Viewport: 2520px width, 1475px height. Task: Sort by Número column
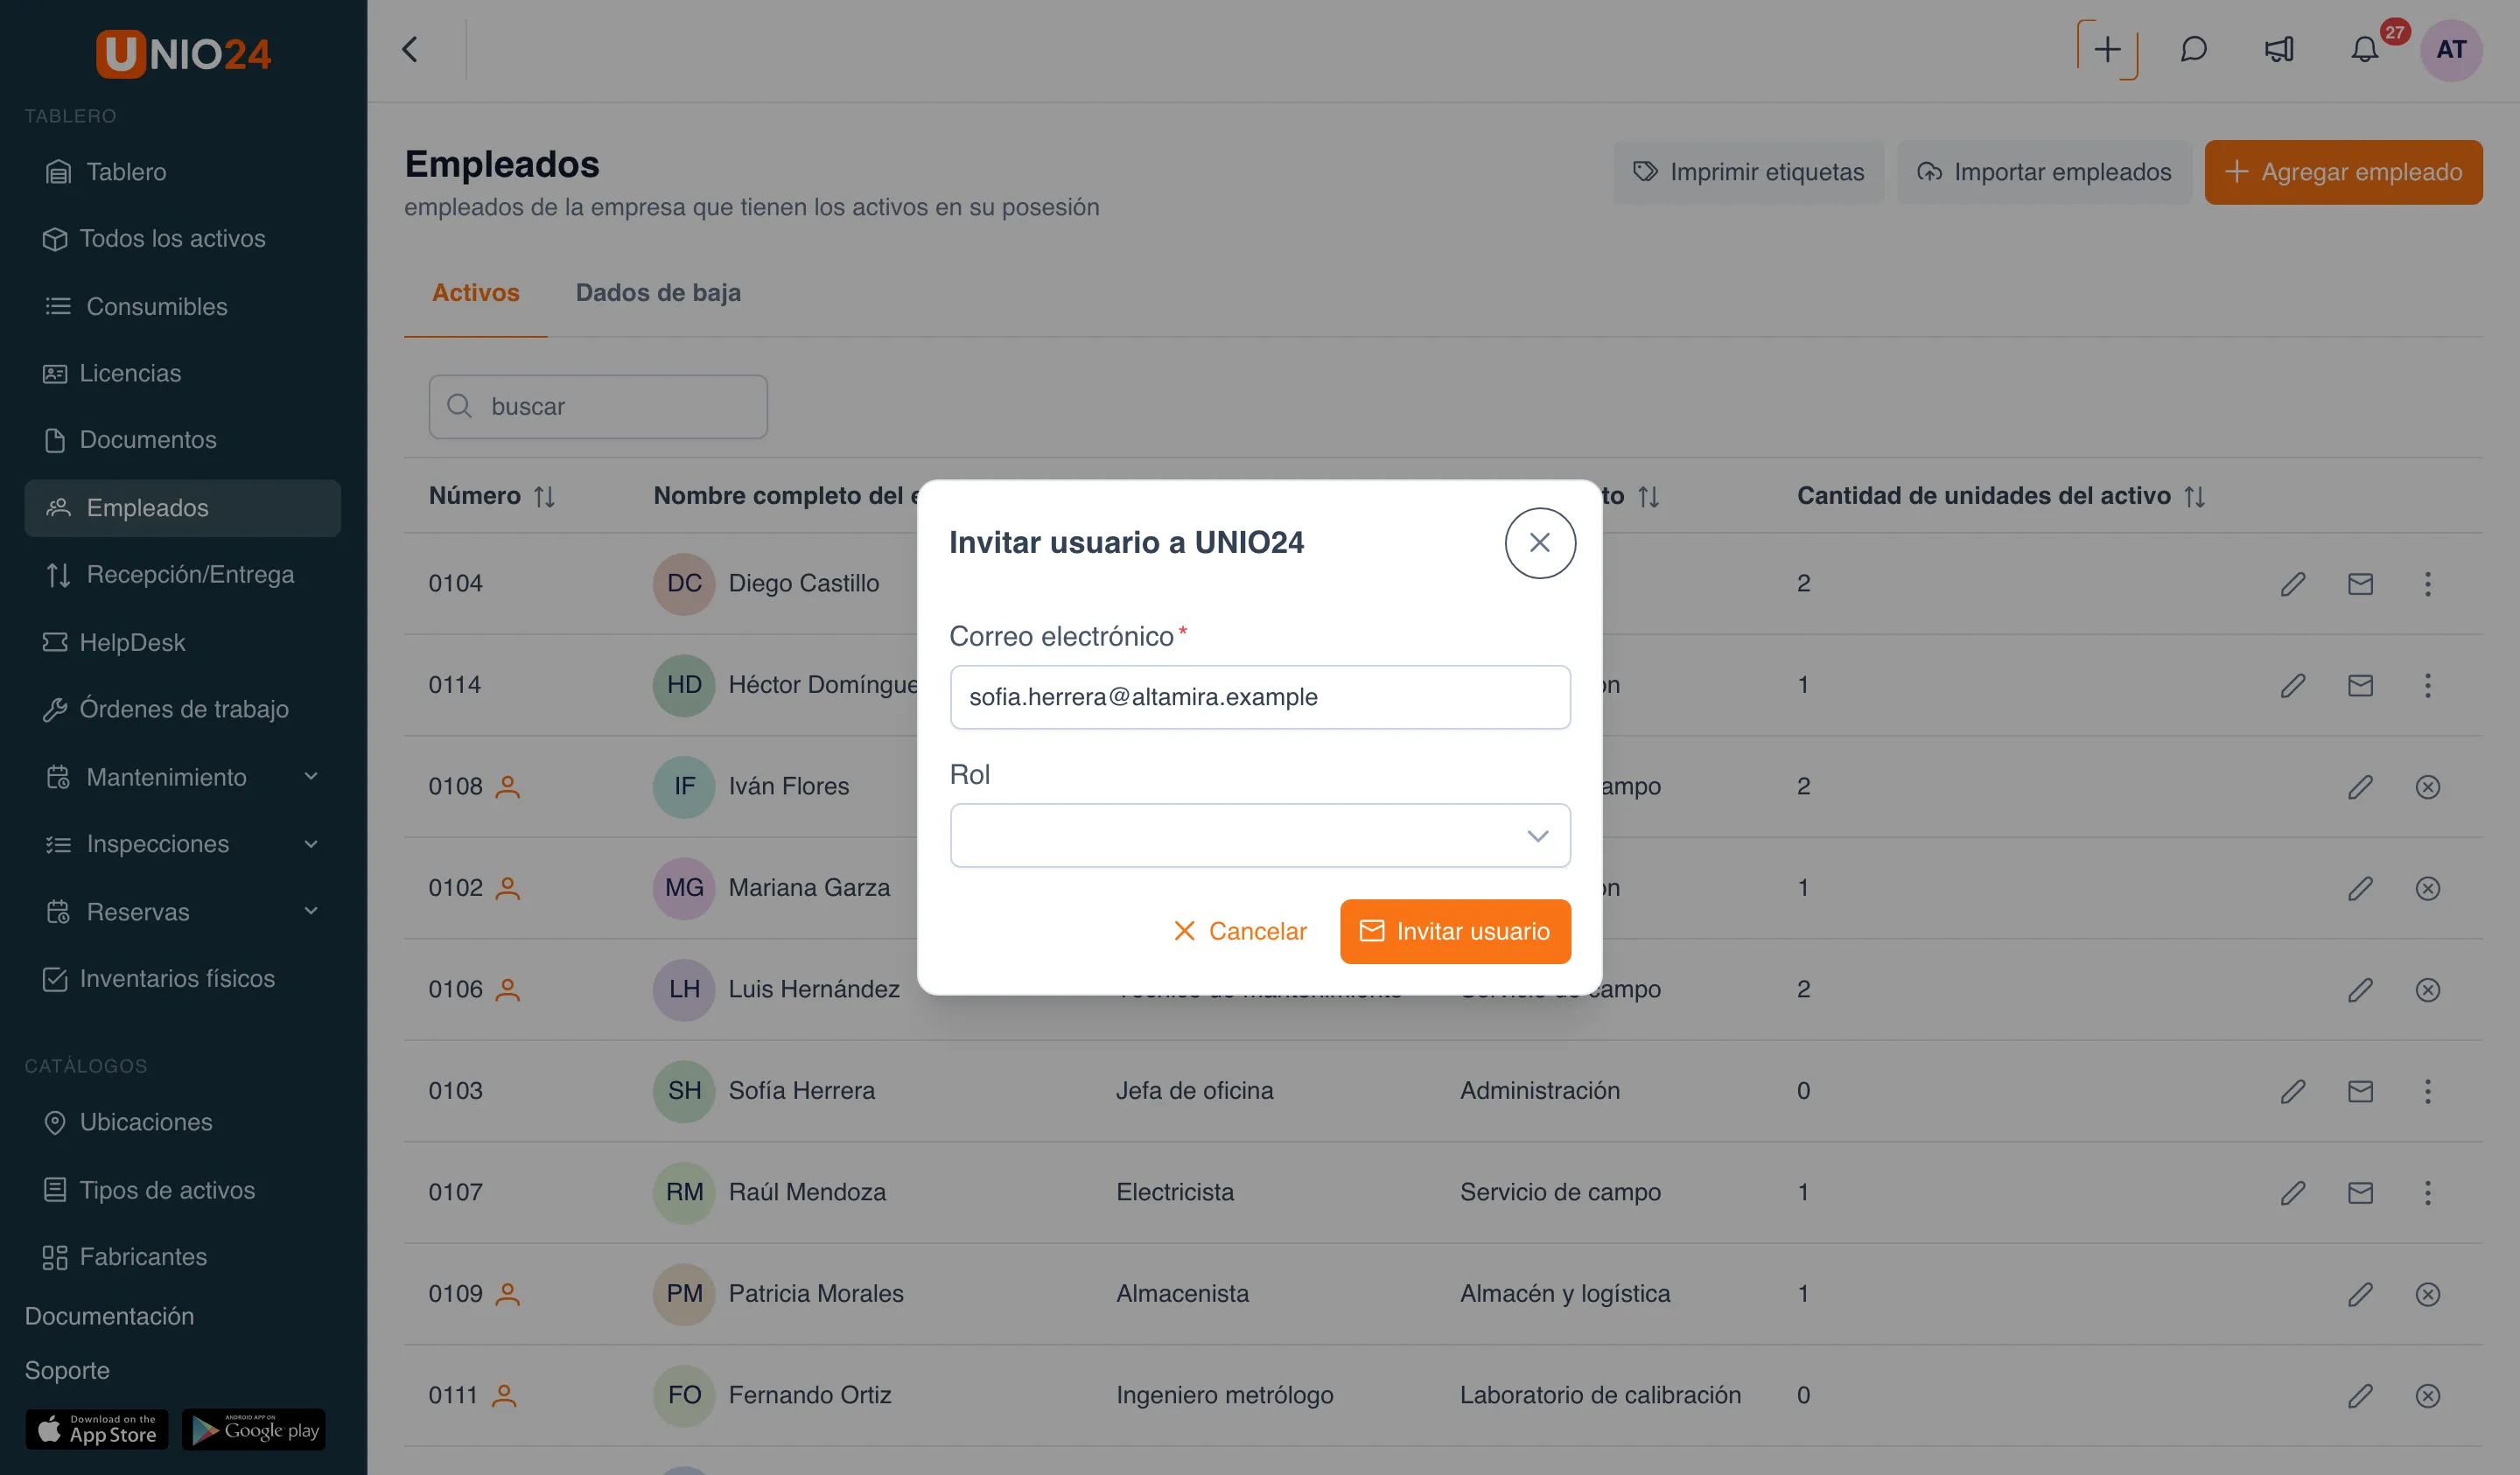coord(544,497)
